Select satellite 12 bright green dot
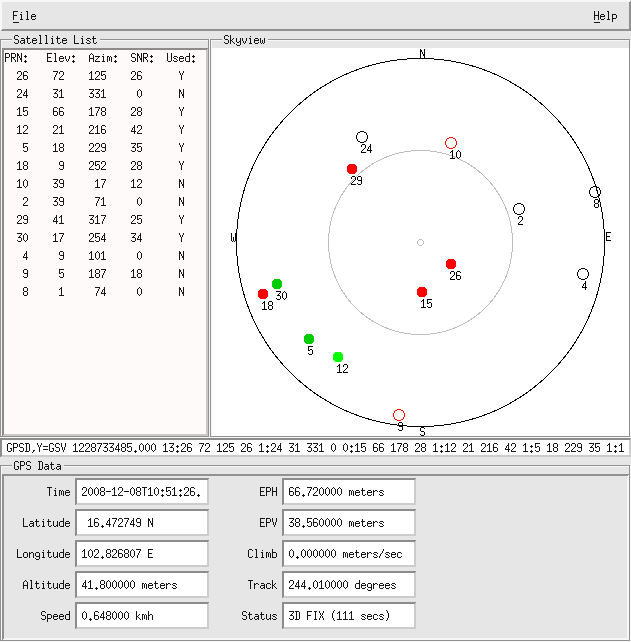631x642 pixels. coord(338,357)
